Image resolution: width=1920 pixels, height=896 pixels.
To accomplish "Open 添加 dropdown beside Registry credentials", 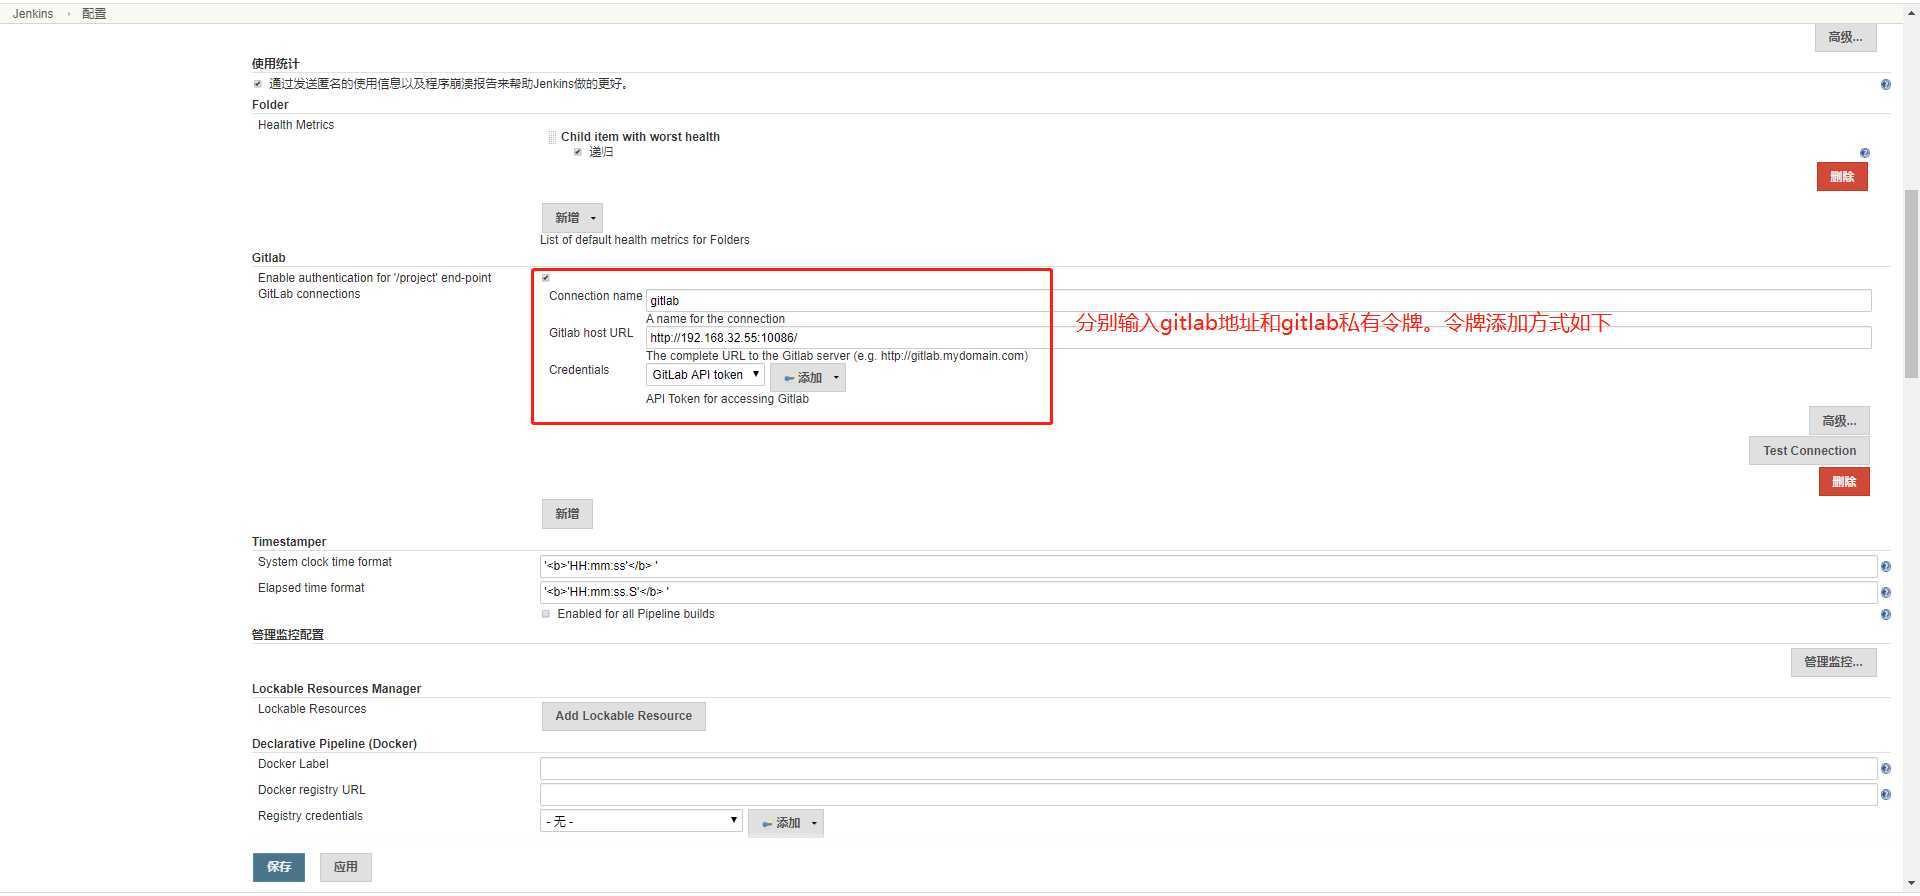I will click(786, 823).
